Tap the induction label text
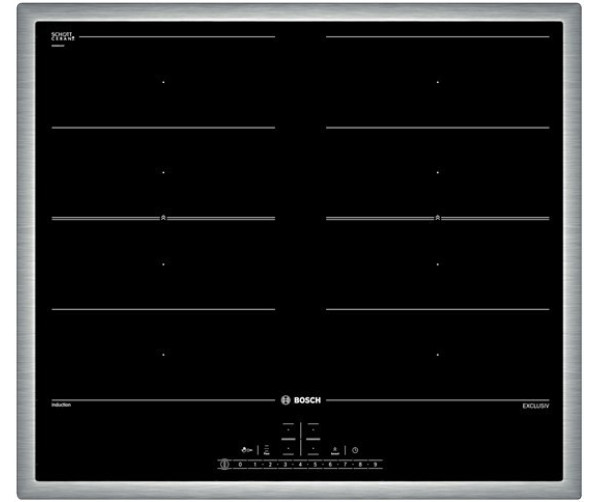Viewport: 598px width, 502px height. pyautogui.click(x=61, y=405)
